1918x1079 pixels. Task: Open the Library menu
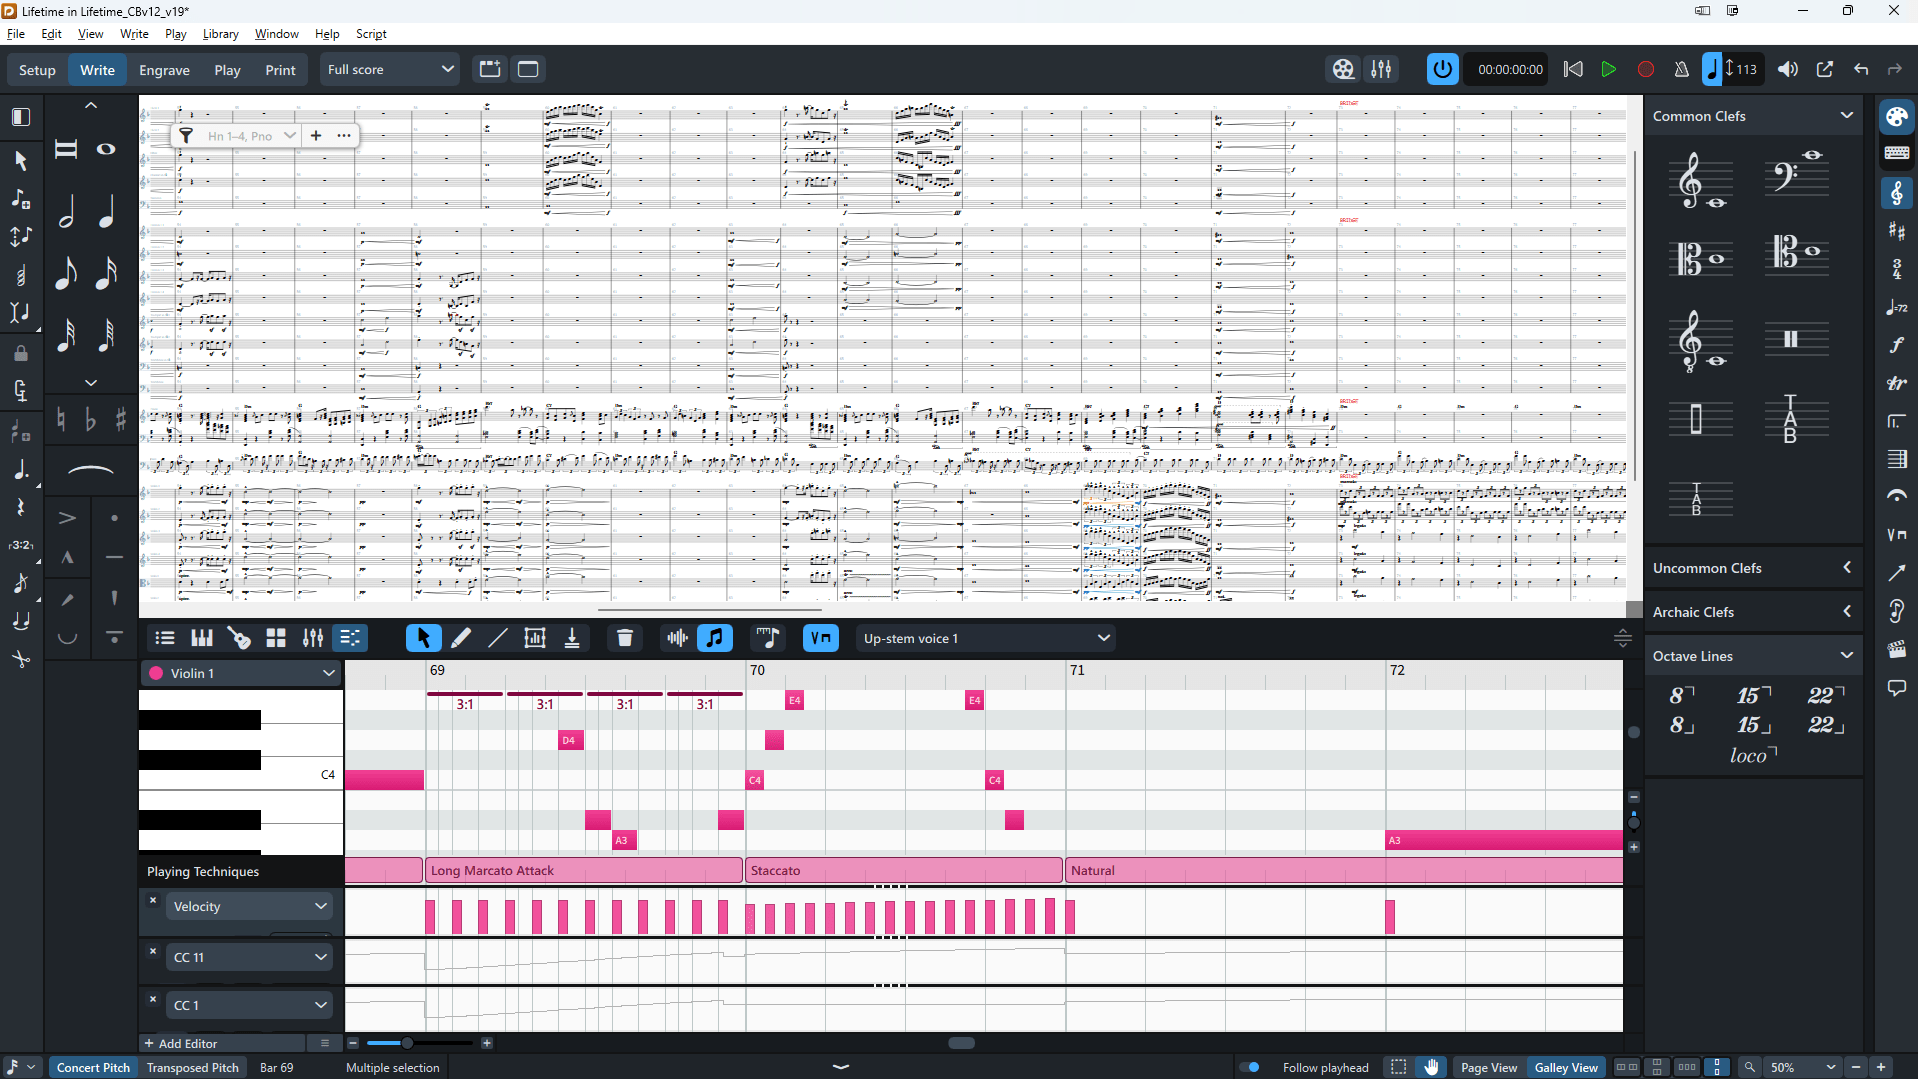coord(220,33)
